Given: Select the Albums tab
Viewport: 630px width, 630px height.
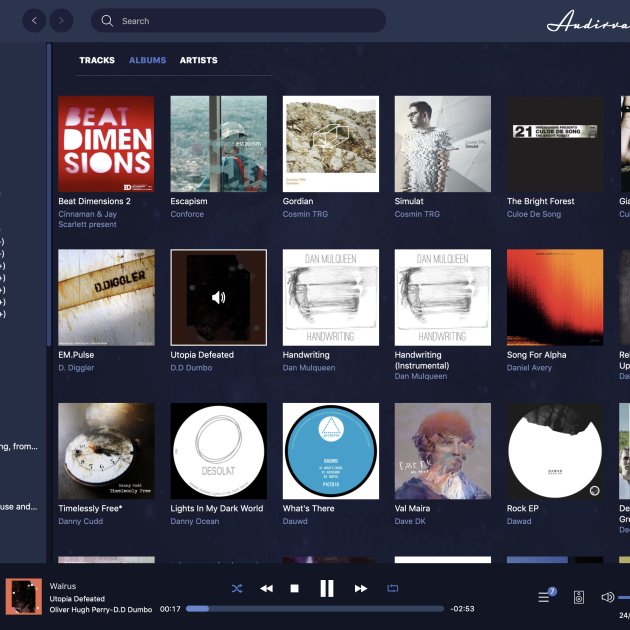Looking at the screenshot, I should 147,60.
